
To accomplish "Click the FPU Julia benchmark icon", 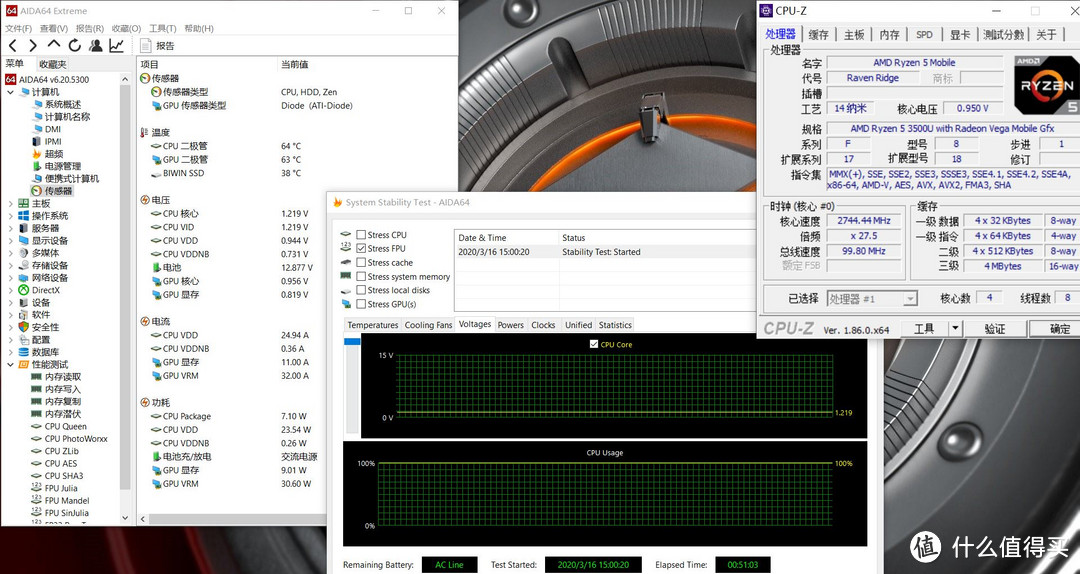I will point(37,488).
